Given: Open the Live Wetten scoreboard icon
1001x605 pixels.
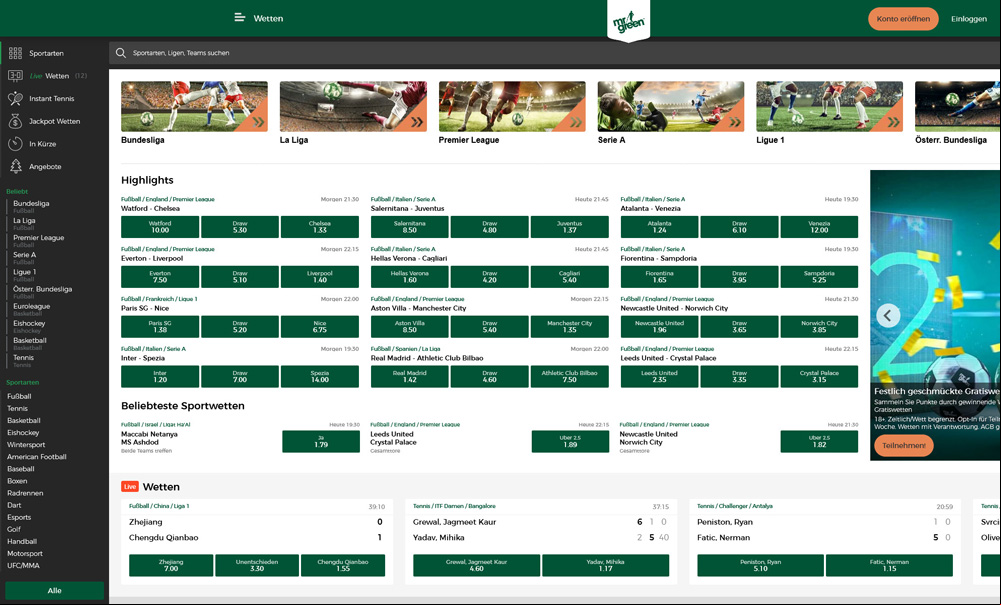Looking at the screenshot, I should tap(15, 76).
